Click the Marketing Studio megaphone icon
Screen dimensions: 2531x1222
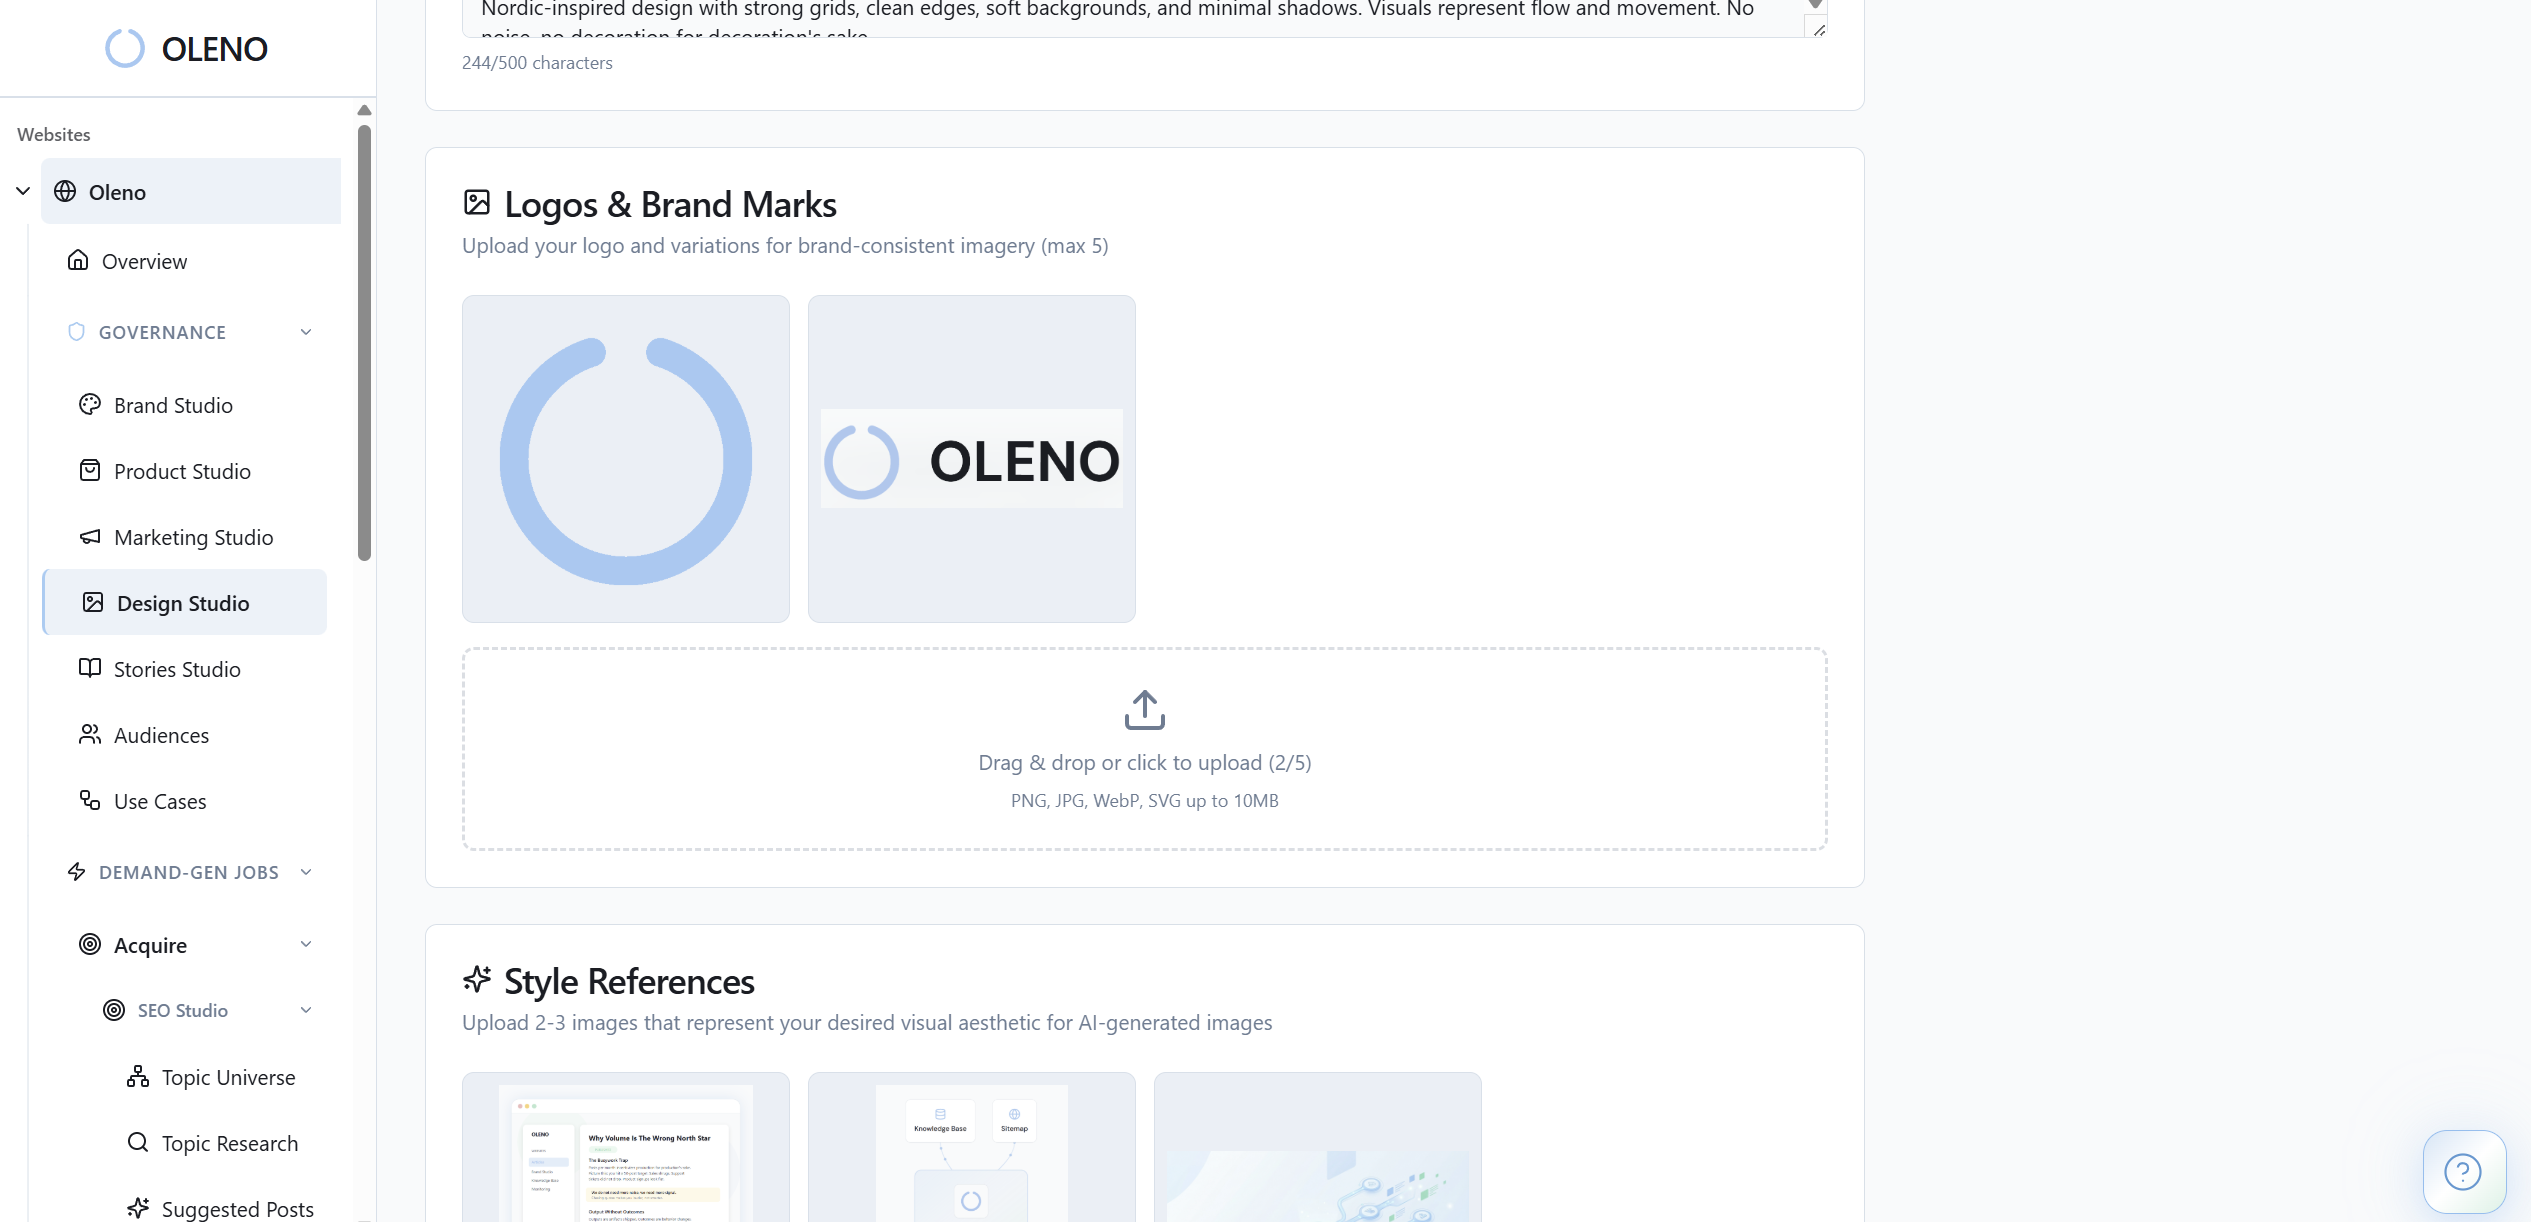(x=90, y=536)
